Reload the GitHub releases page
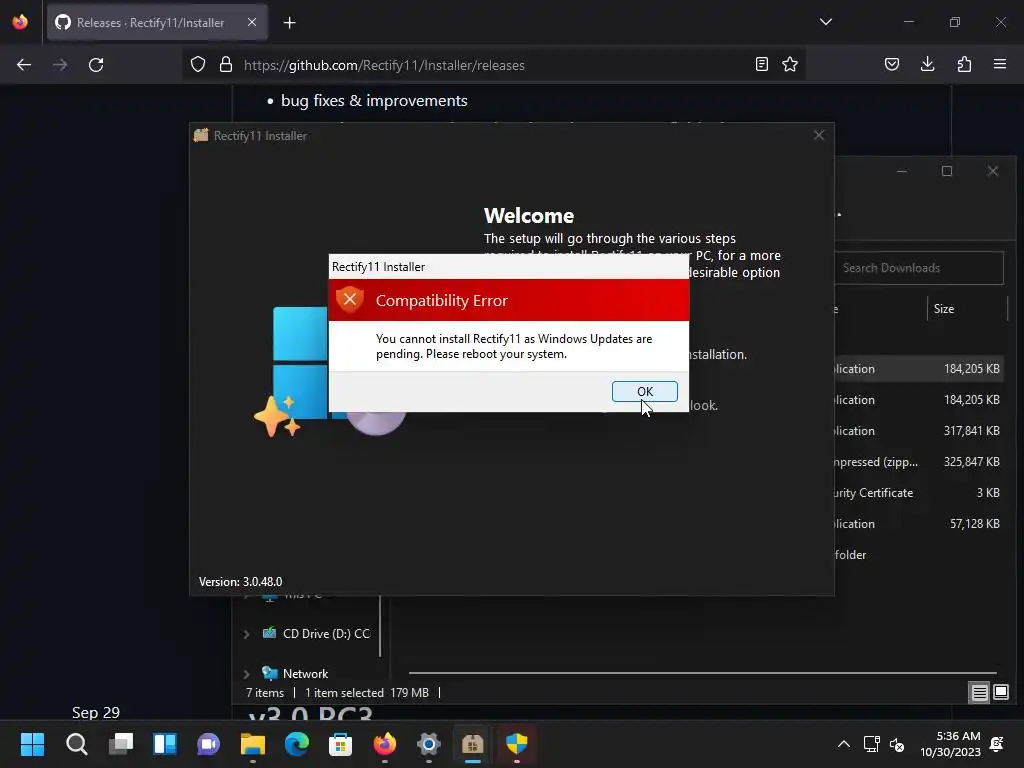The width and height of the screenshot is (1024, 768). 96,65
